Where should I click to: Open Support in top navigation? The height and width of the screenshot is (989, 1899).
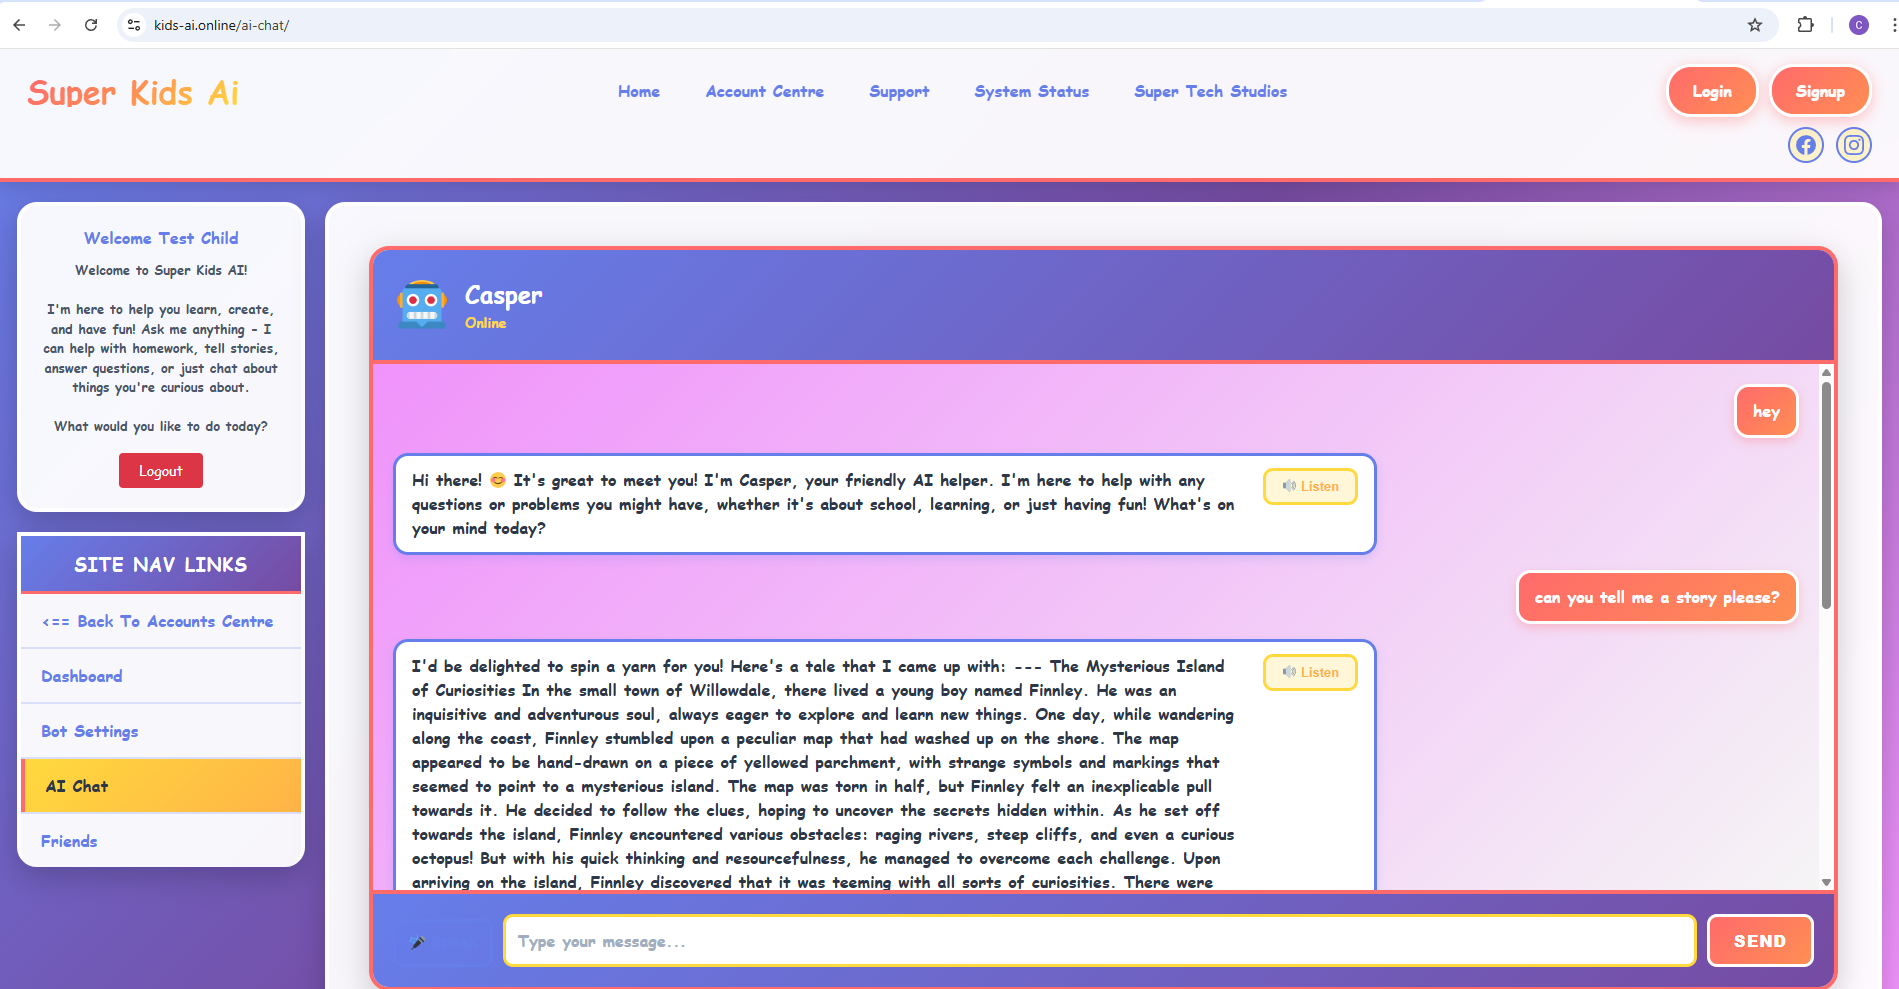(x=899, y=91)
